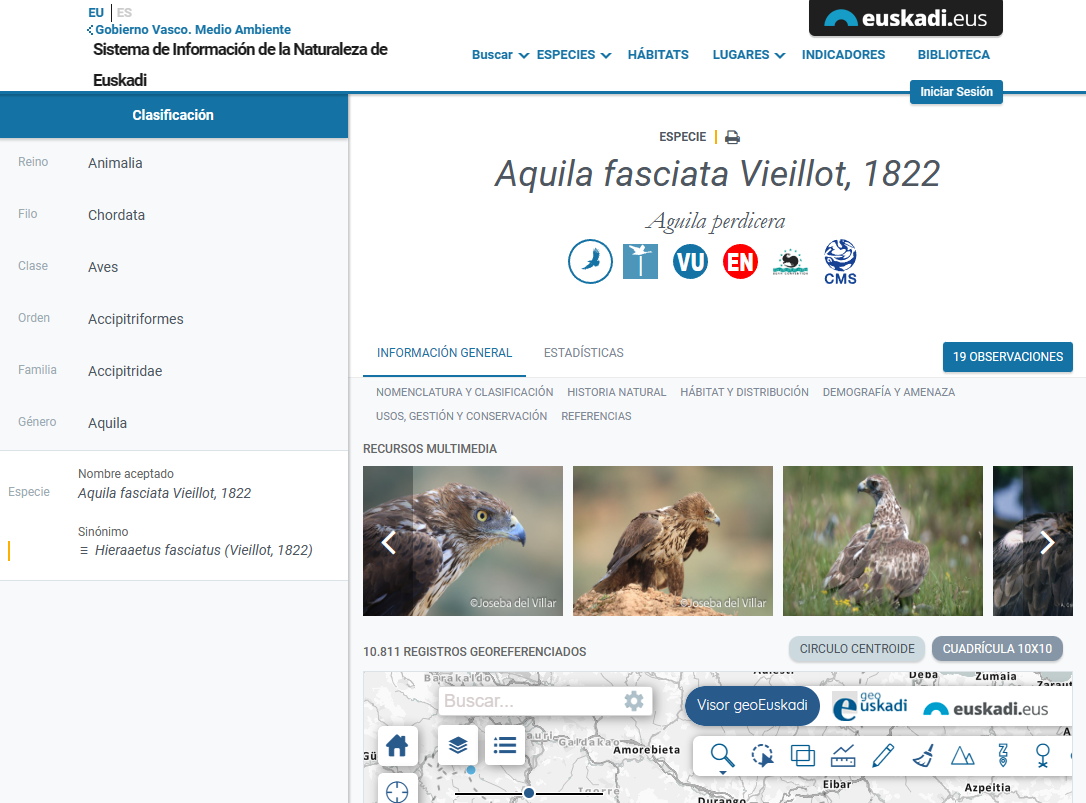Open the HÁBITATS menu item
Image resolution: width=1086 pixels, height=803 pixels.
tap(658, 55)
